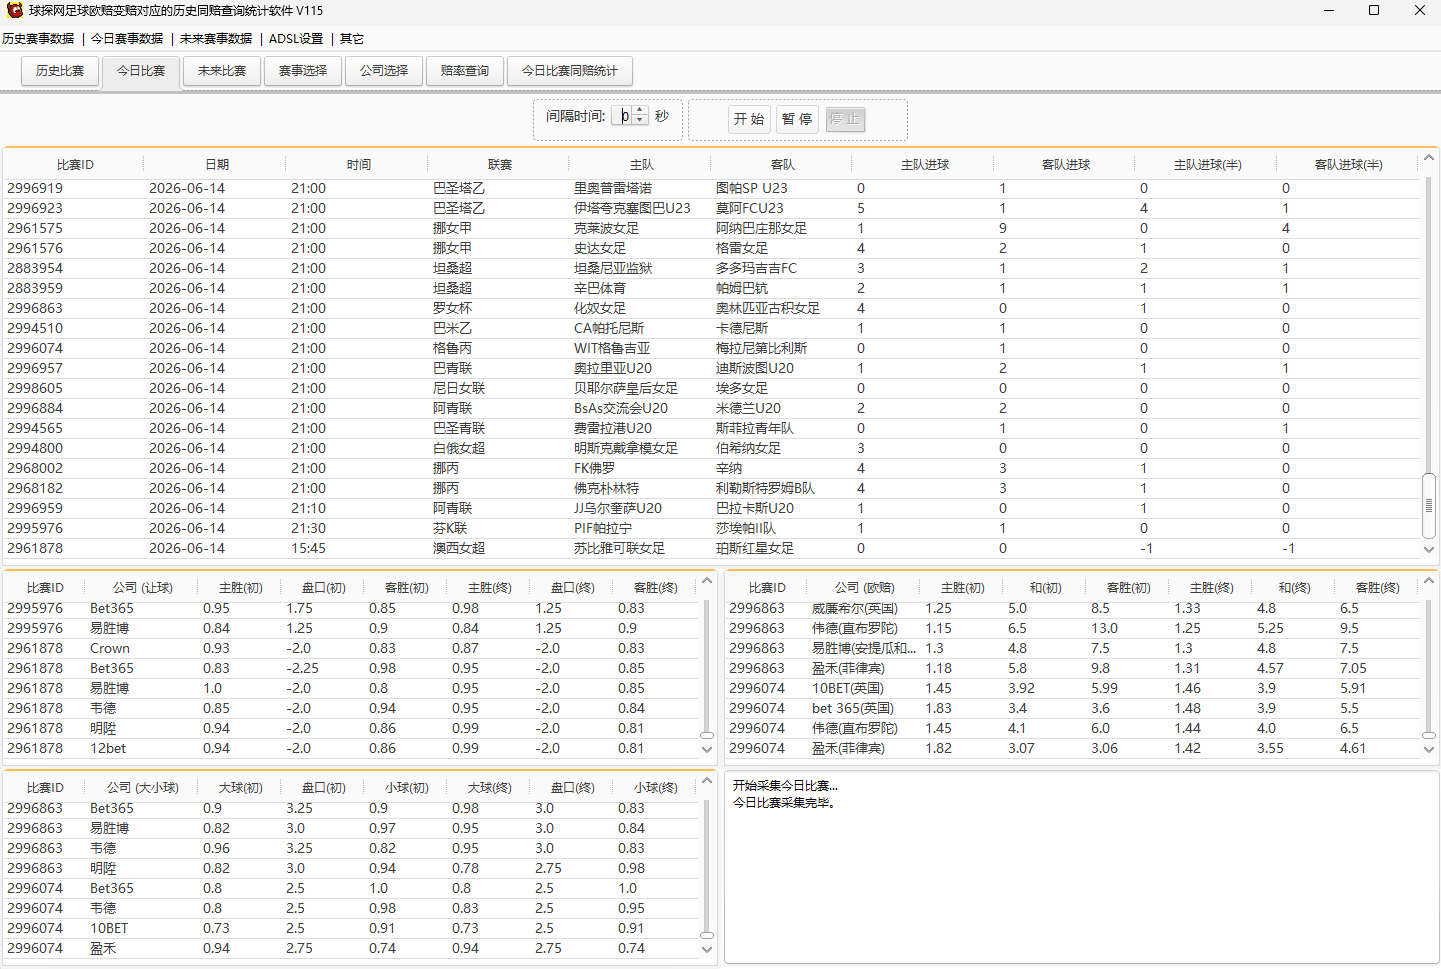Open the 历史赛事数据 menu
Viewport: 1441px width, 969px height.
coord(38,39)
